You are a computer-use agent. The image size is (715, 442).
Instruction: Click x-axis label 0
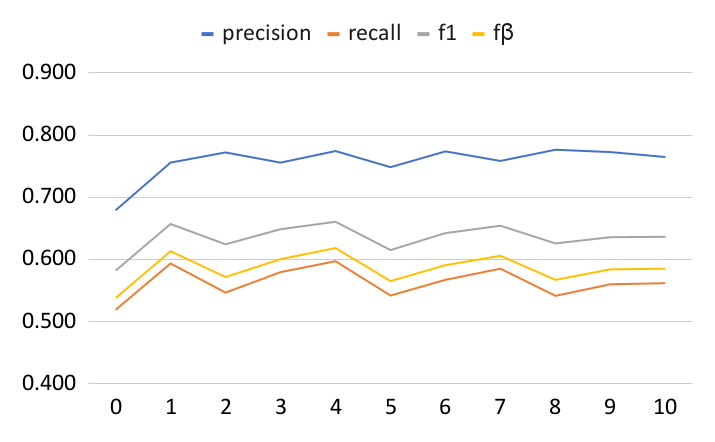(116, 407)
